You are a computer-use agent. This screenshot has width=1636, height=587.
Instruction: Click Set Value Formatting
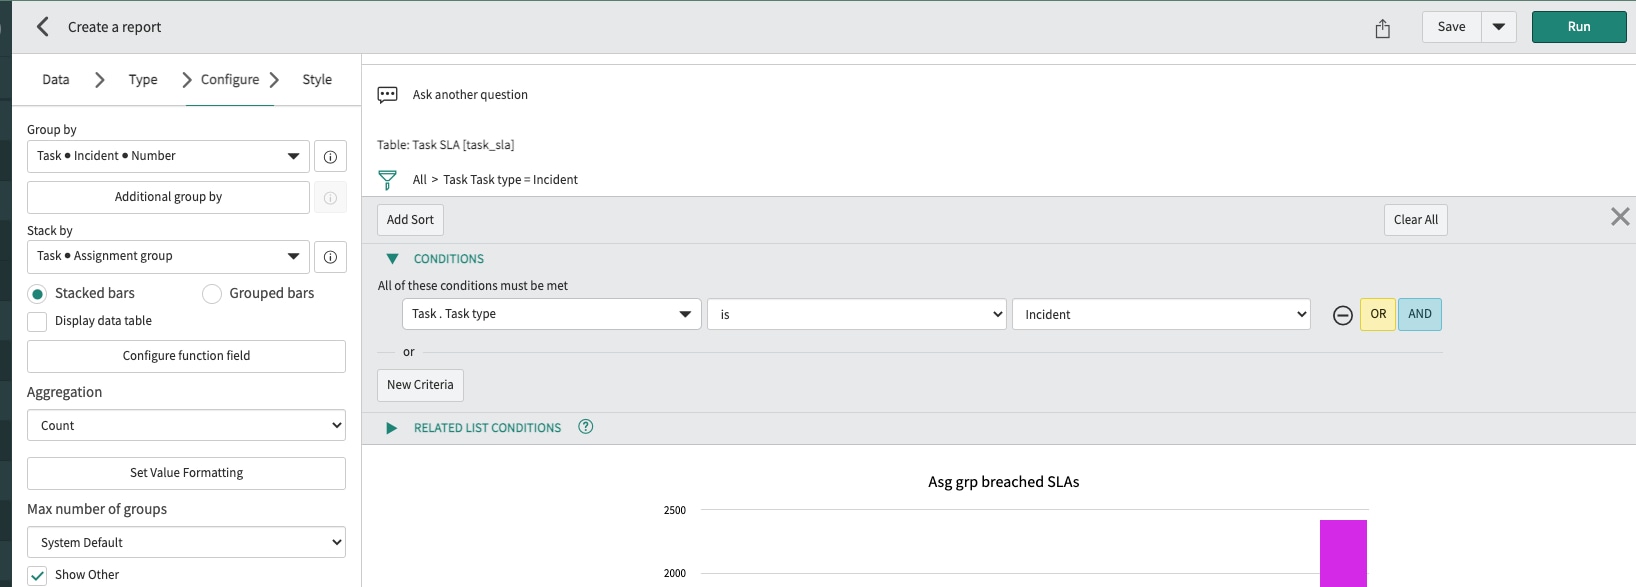click(x=186, y=473)
